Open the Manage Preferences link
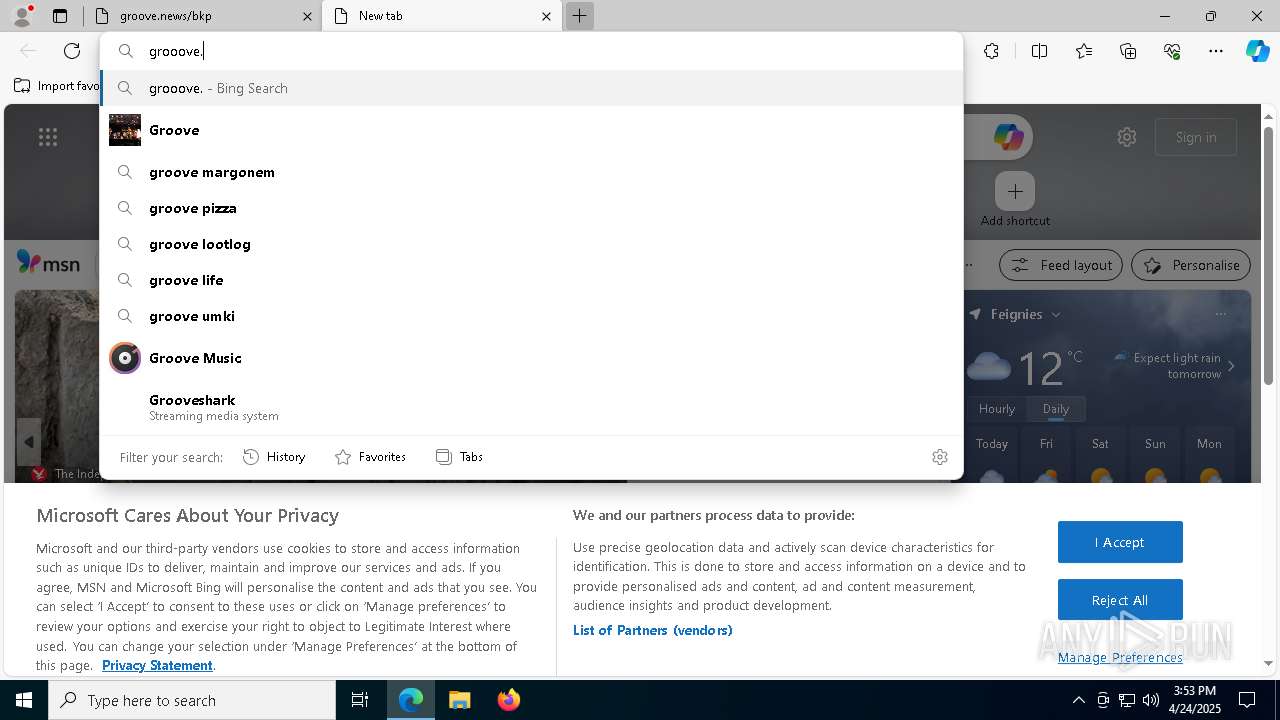1280x720 pixels. point(1120,657)
